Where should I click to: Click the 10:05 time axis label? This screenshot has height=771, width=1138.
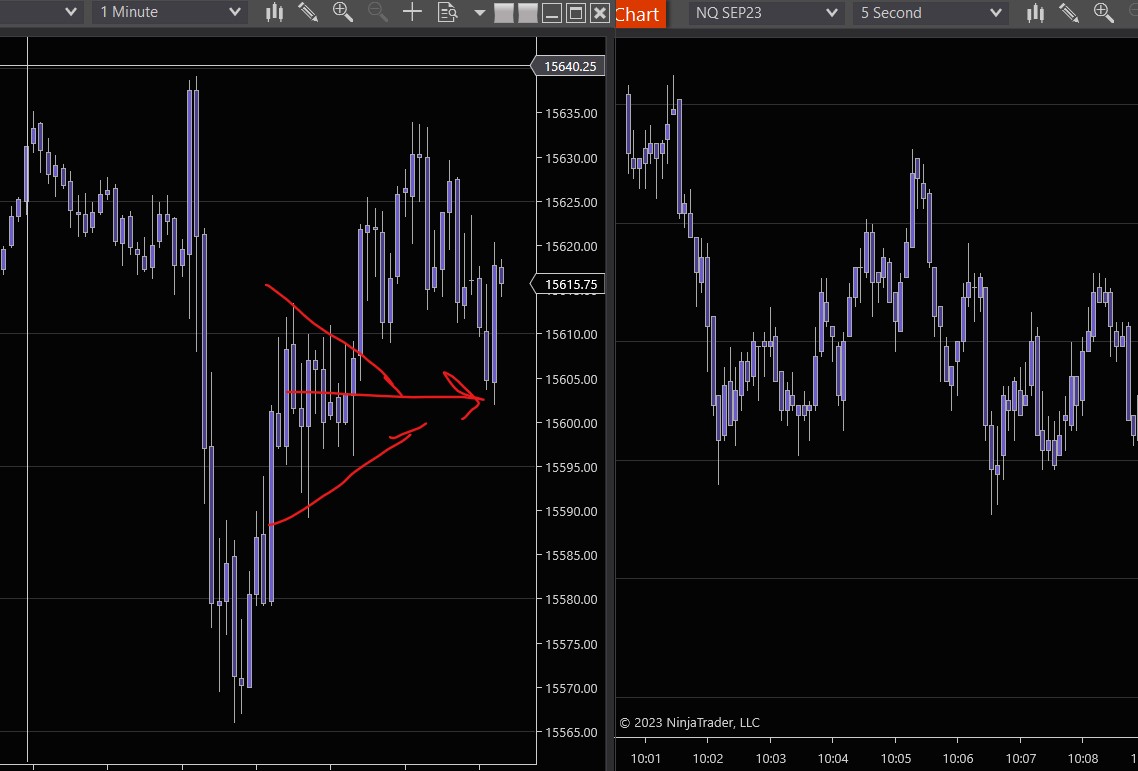coord(896,759)
